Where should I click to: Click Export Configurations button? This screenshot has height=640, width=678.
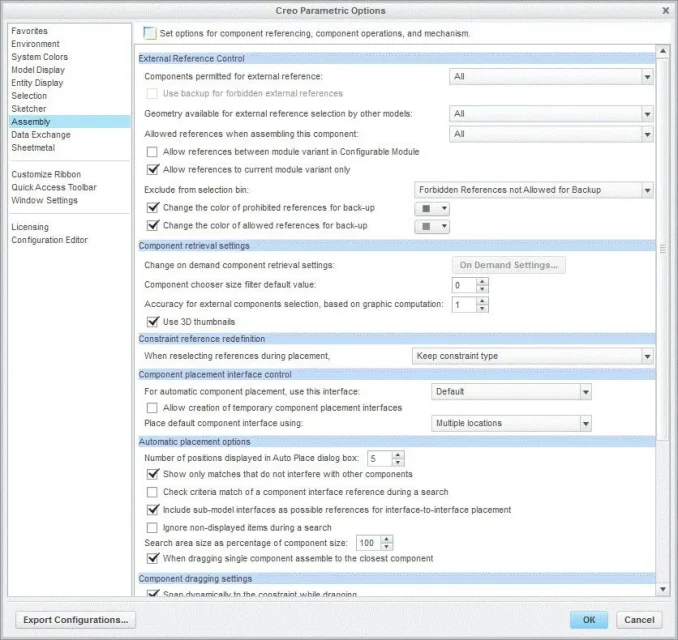[x=76, y=620]
